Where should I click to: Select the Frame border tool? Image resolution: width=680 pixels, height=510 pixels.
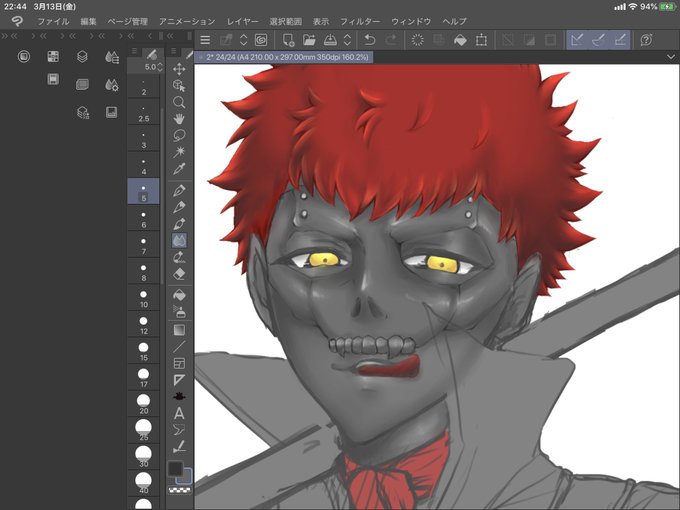tap(179, 363)
